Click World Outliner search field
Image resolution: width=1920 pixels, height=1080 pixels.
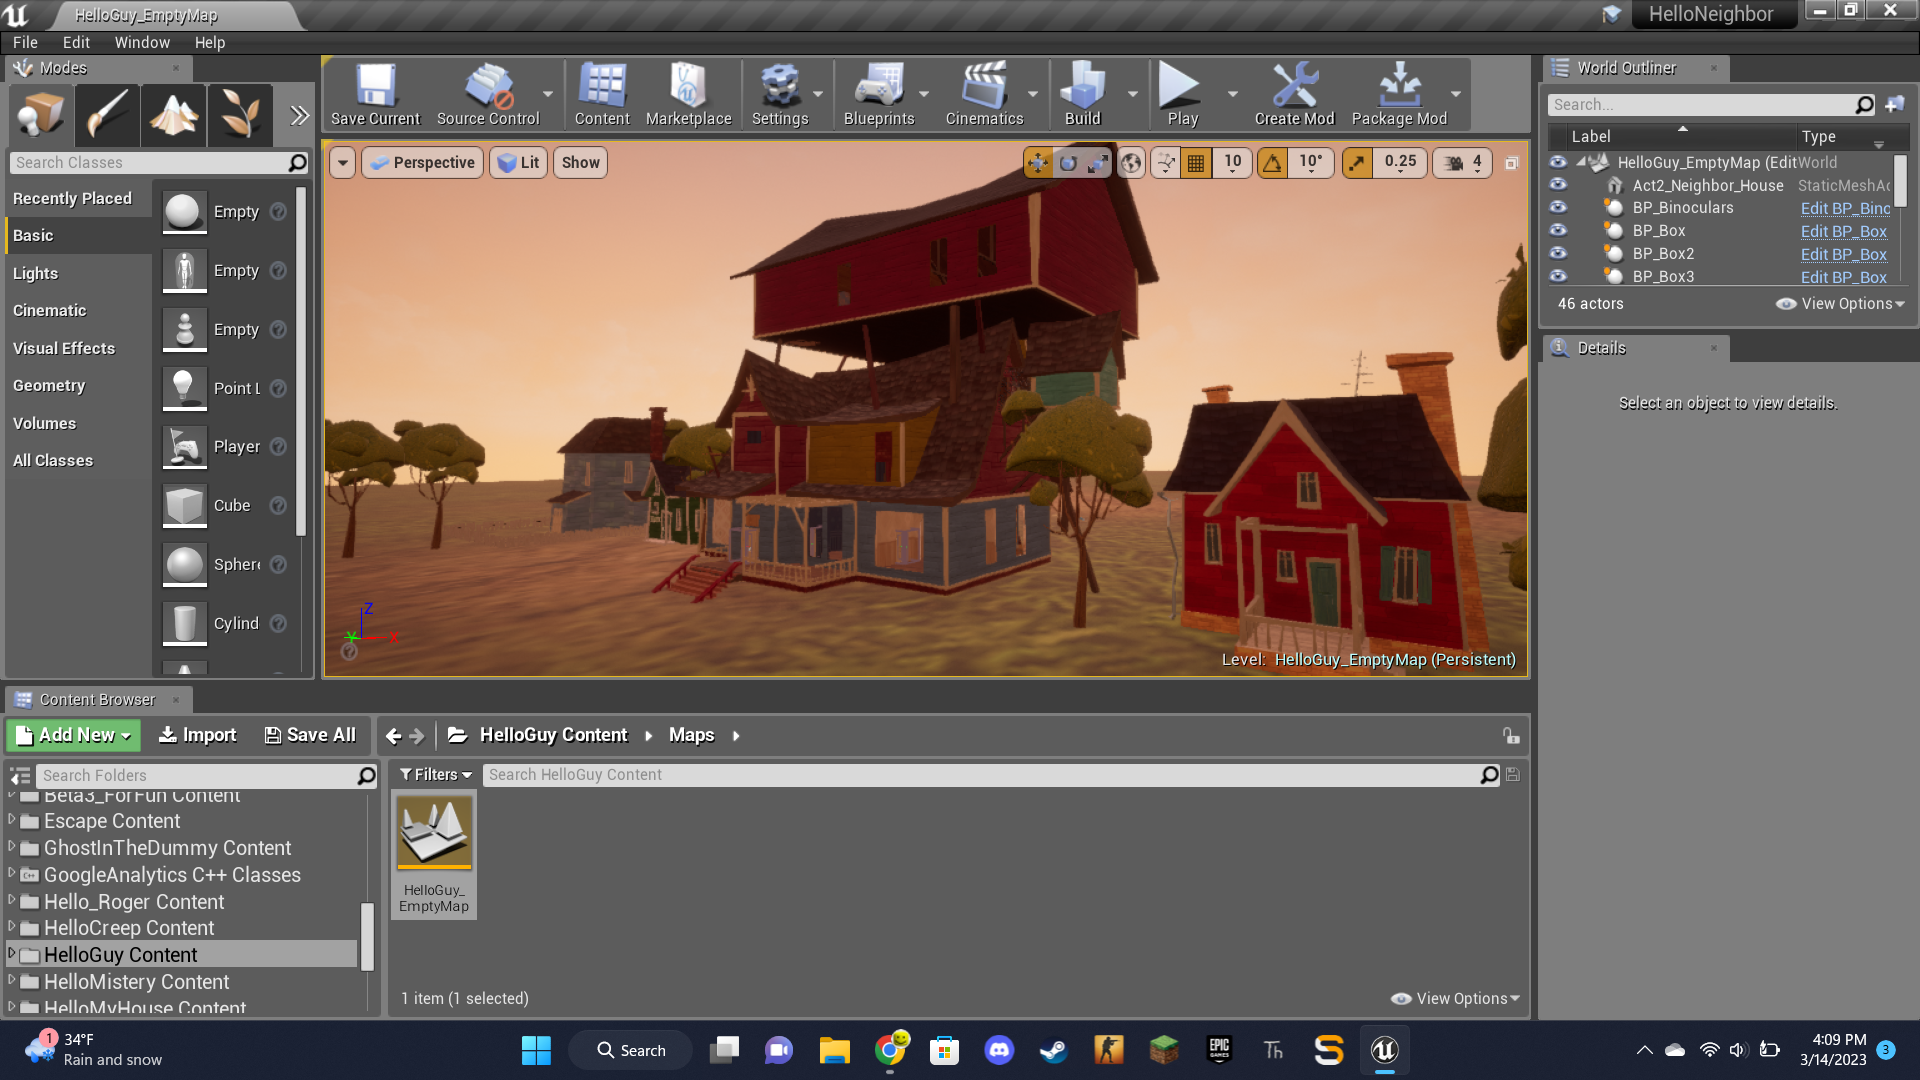(x=1710, y=105)
